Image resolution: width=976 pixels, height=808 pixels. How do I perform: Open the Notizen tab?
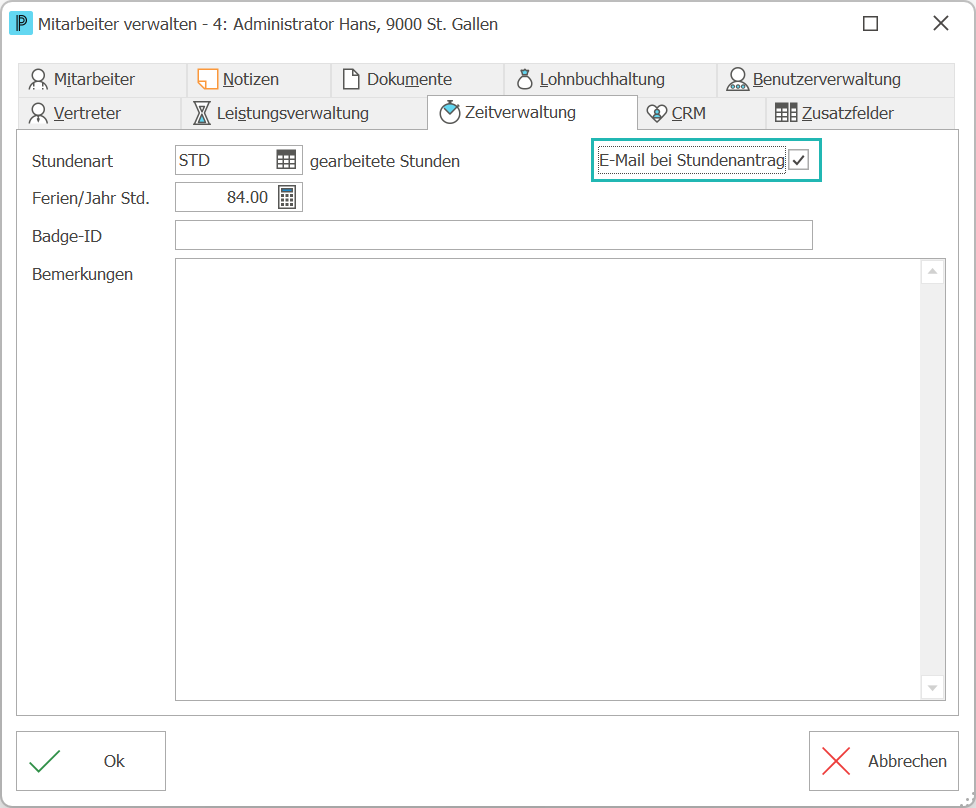(x=258, y=80)
